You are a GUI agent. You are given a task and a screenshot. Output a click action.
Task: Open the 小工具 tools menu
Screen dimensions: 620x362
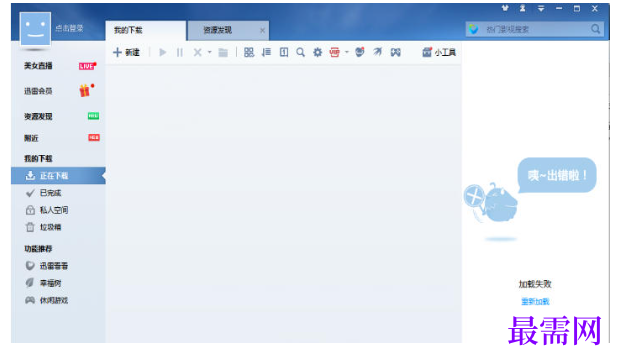[439, 52]
